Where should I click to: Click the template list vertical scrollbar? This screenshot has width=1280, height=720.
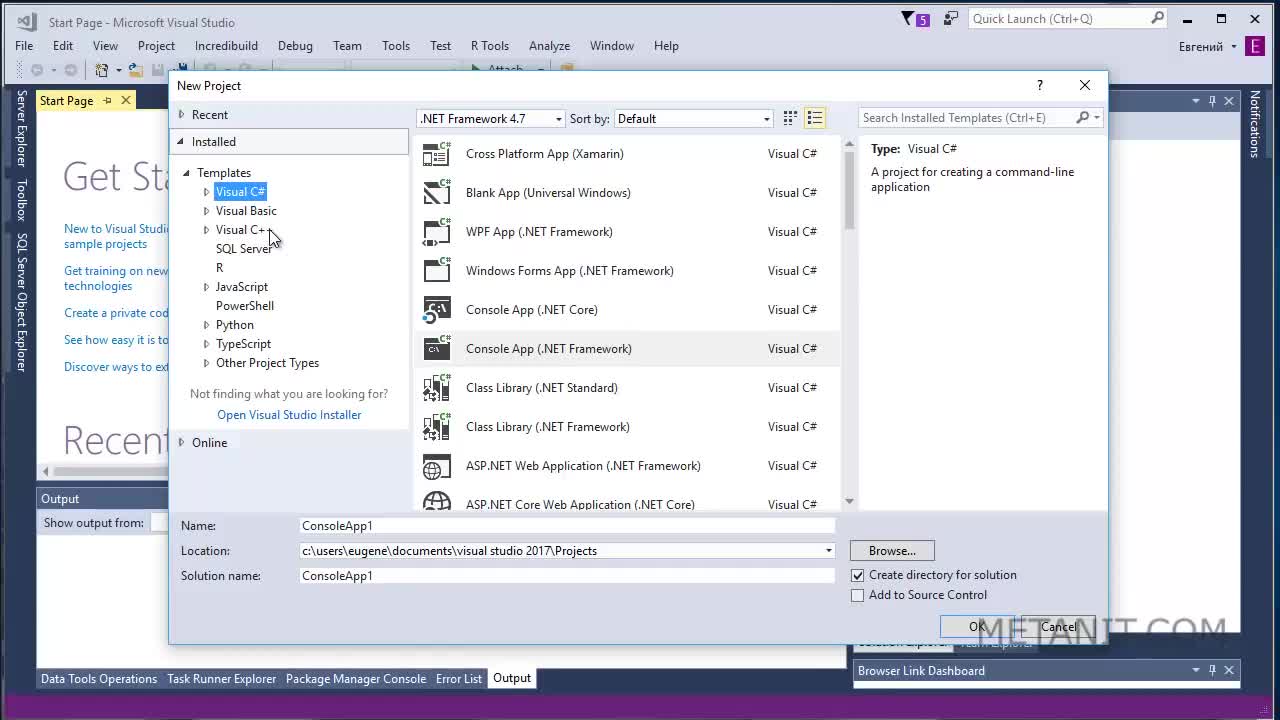(x=849, y=190)
